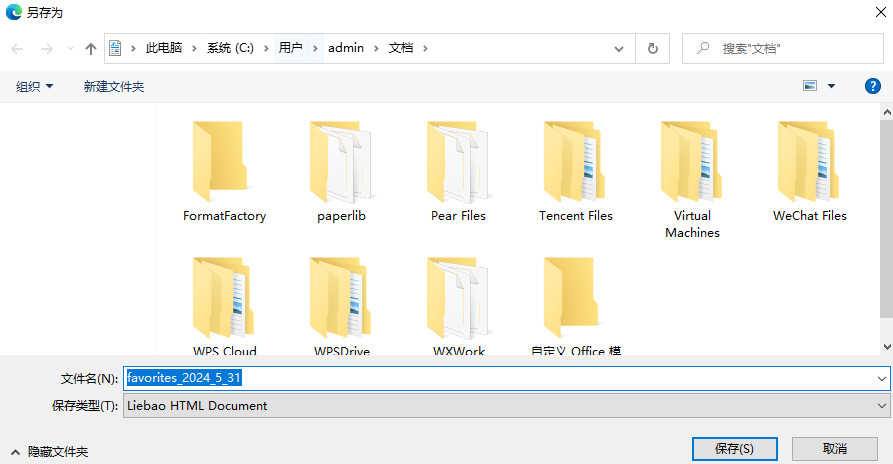Image resolution: width=893 pixels, height=464 pixels.
Task: Open the paperlib folder
Action: (341, 171)
